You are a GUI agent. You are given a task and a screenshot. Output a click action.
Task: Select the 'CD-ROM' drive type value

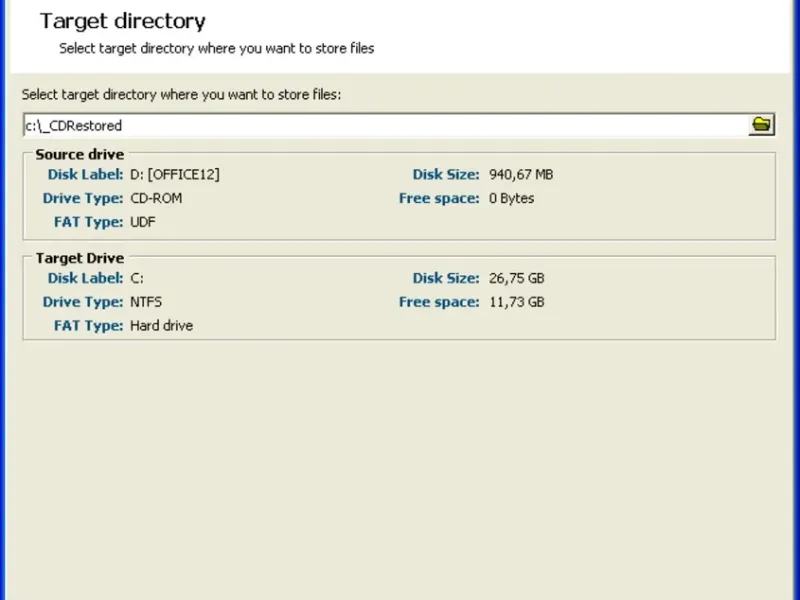(x=156, y=198)
